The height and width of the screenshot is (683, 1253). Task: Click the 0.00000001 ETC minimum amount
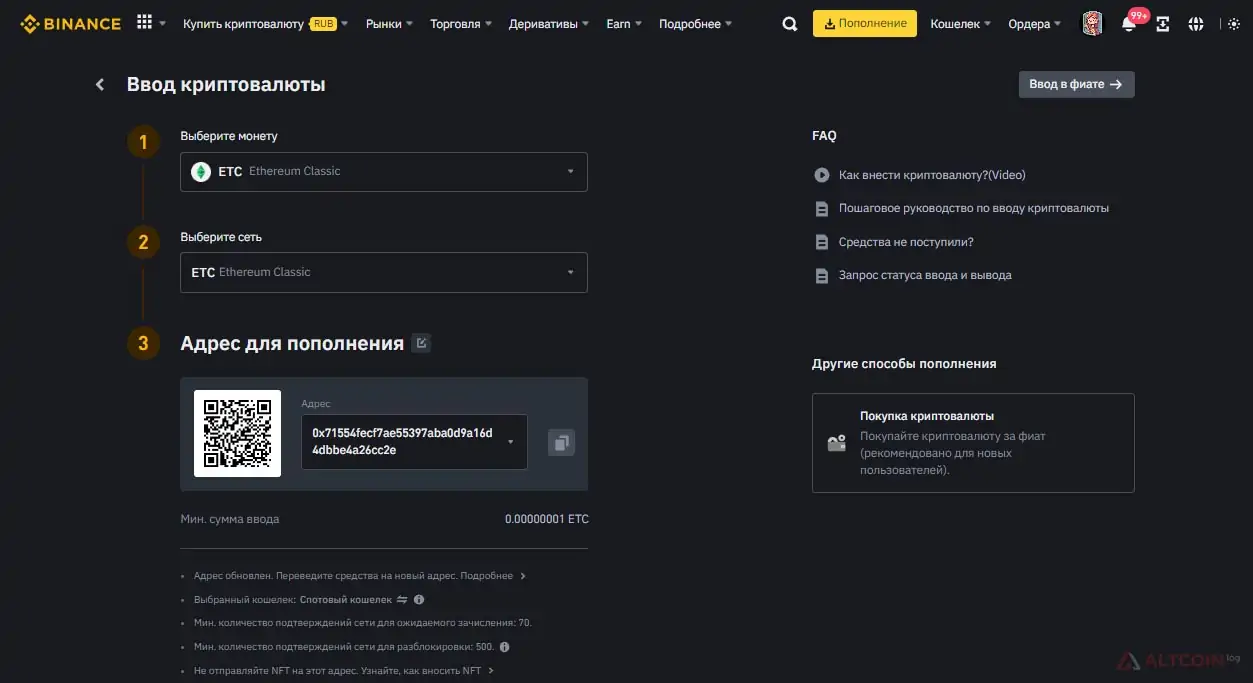coord(547,520)
